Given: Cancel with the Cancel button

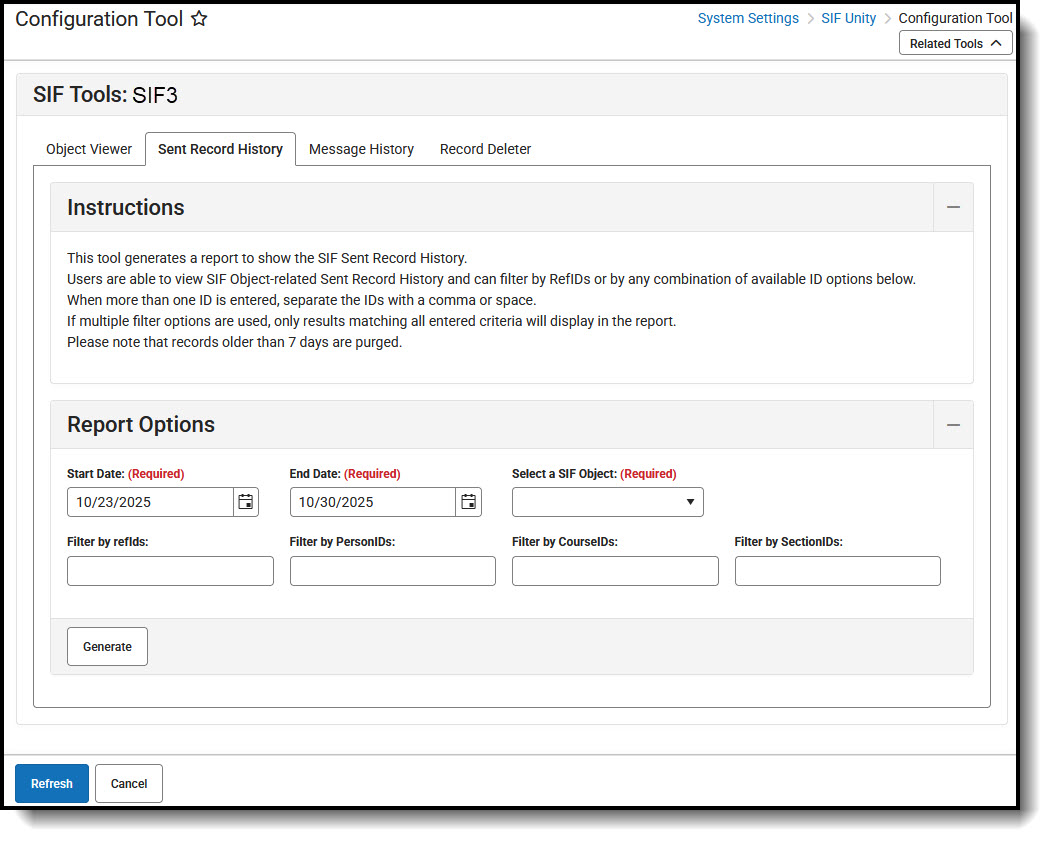Looking at the screenshot, I should (x=128, y=783).
